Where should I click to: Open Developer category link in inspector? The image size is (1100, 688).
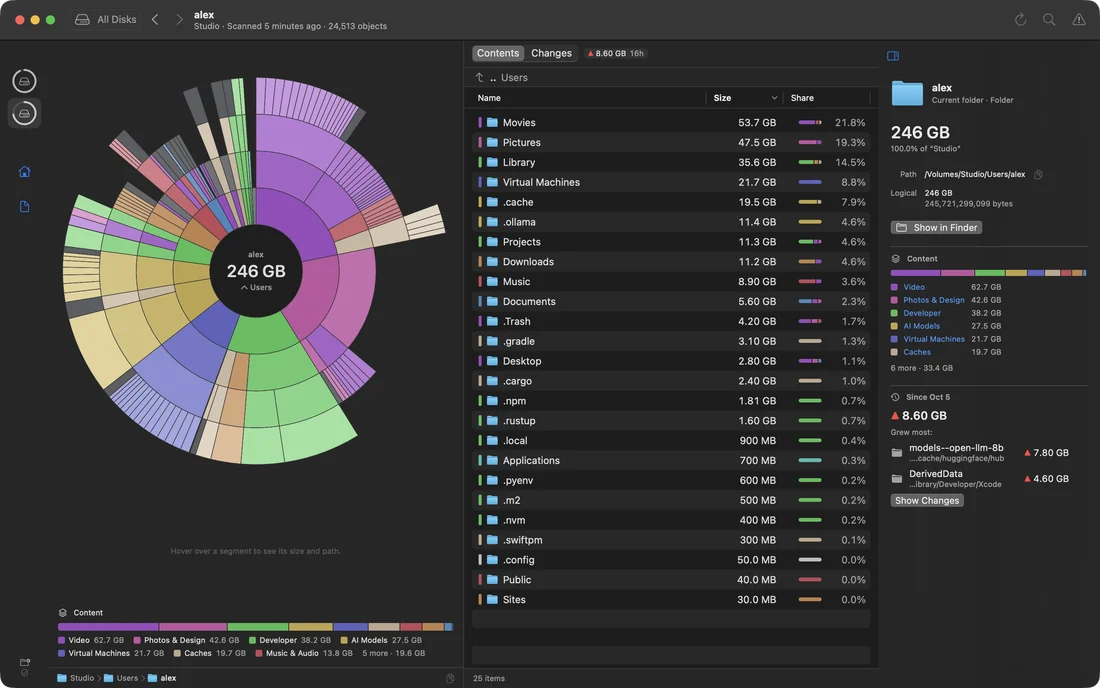922,313
